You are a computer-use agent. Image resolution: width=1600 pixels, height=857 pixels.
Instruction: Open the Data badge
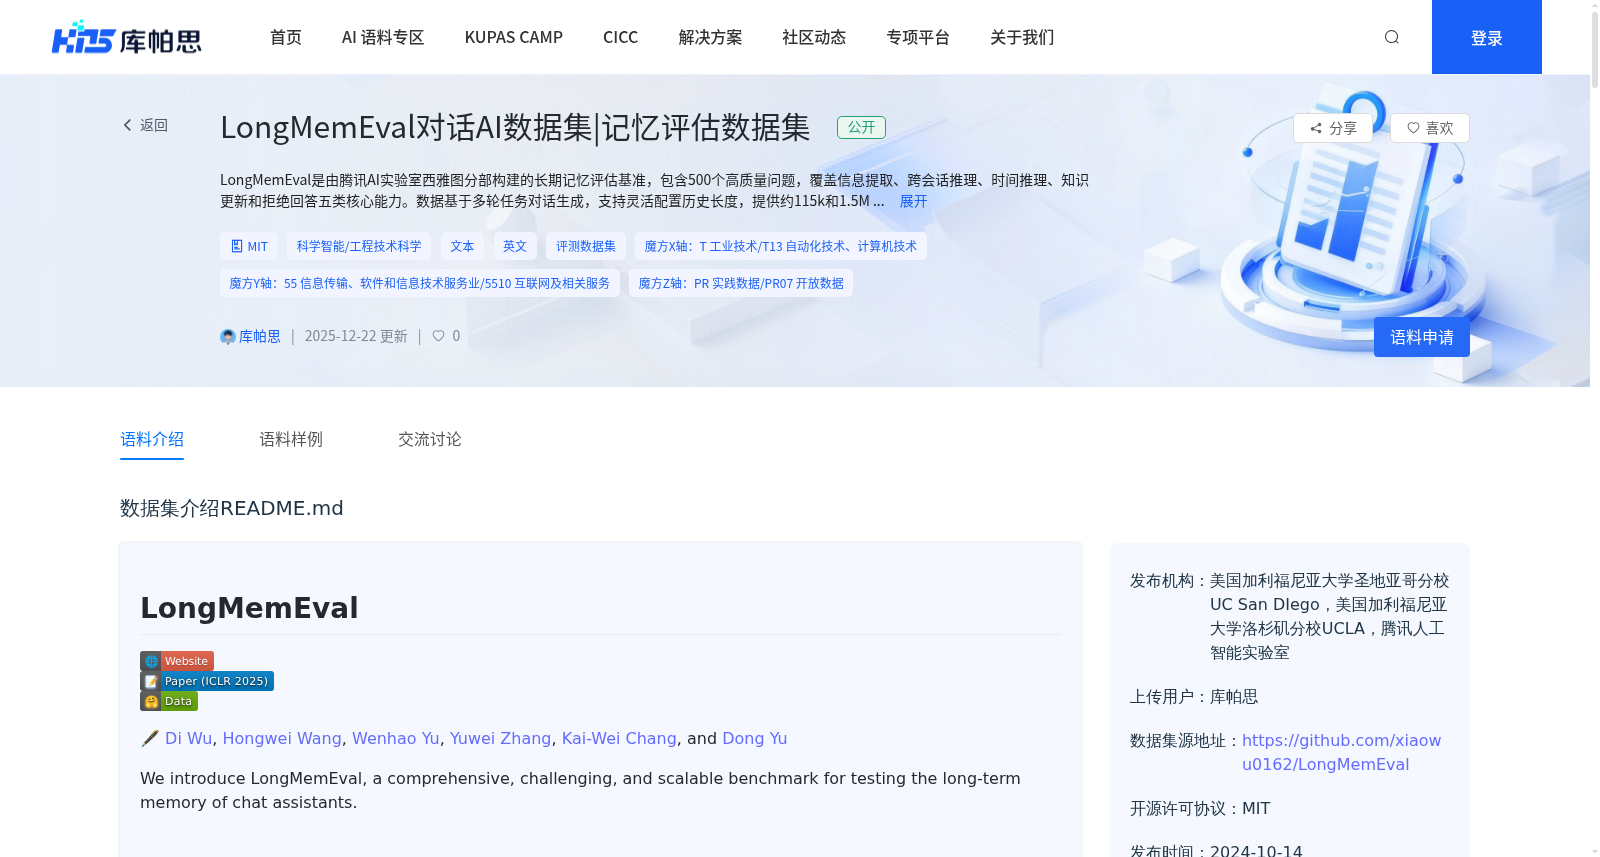169,701
